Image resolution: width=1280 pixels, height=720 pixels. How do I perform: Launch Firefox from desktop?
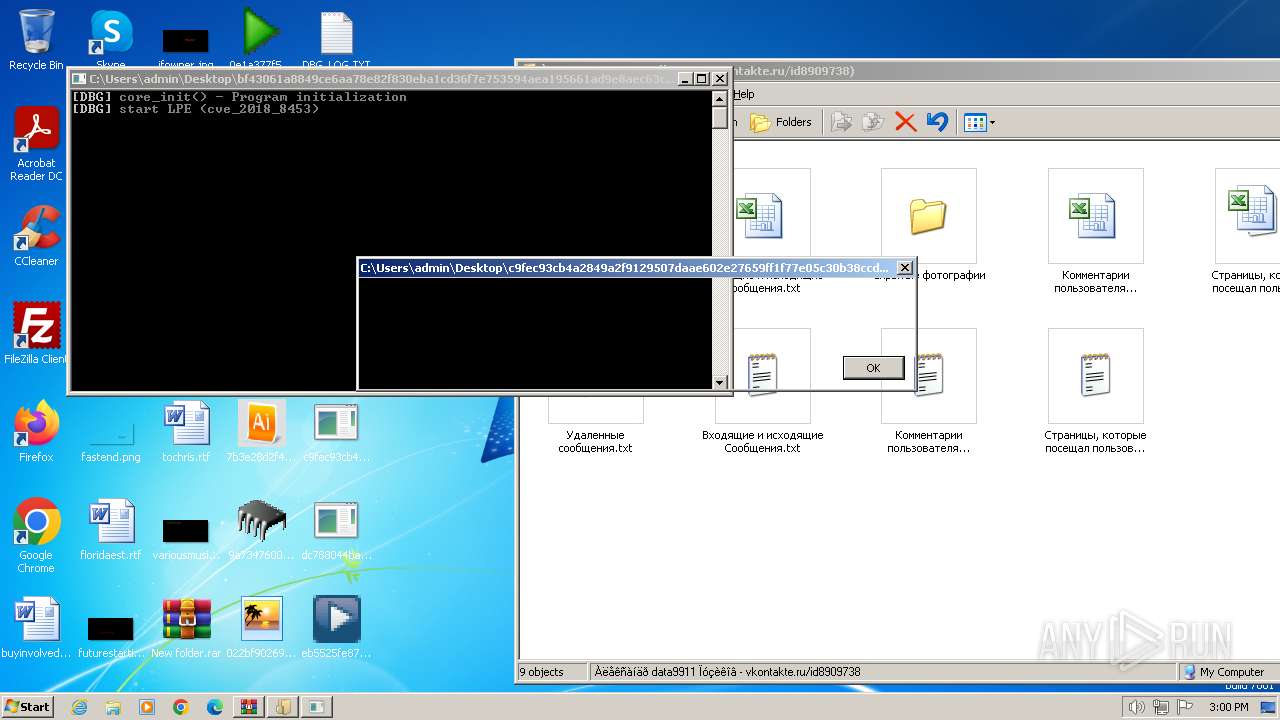36,431
